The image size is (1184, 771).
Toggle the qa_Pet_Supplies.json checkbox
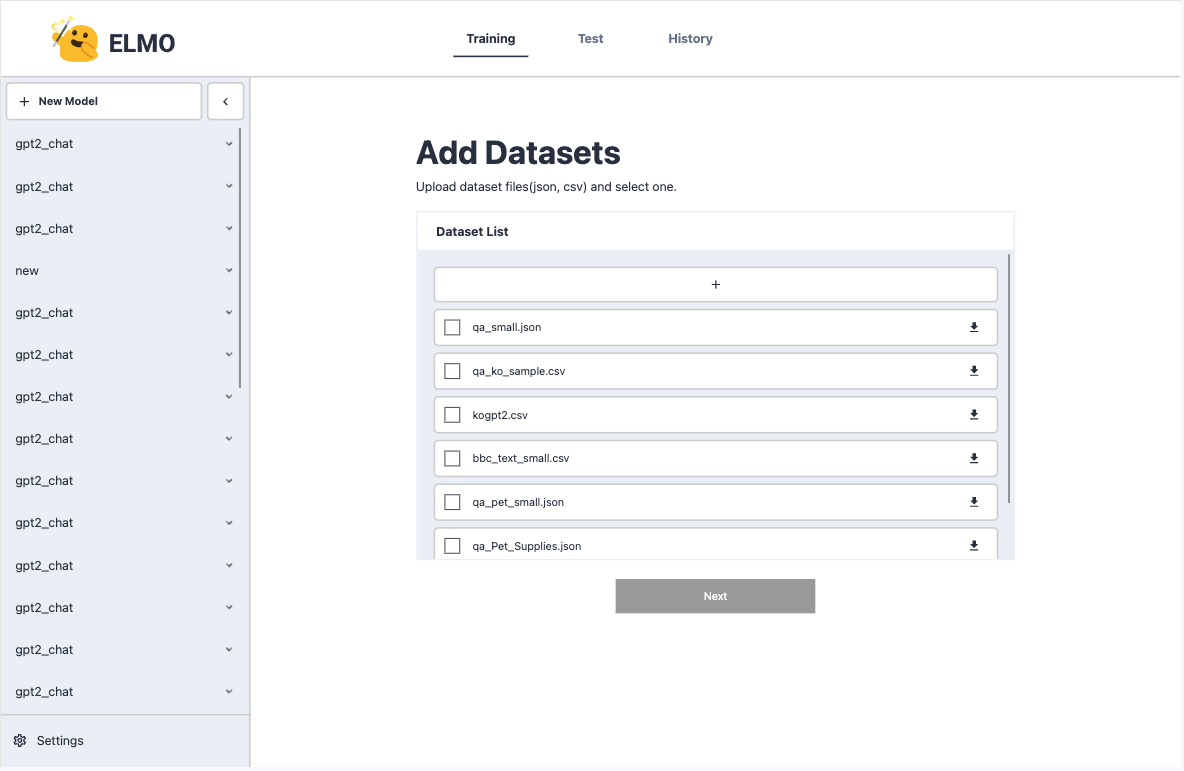452,545
